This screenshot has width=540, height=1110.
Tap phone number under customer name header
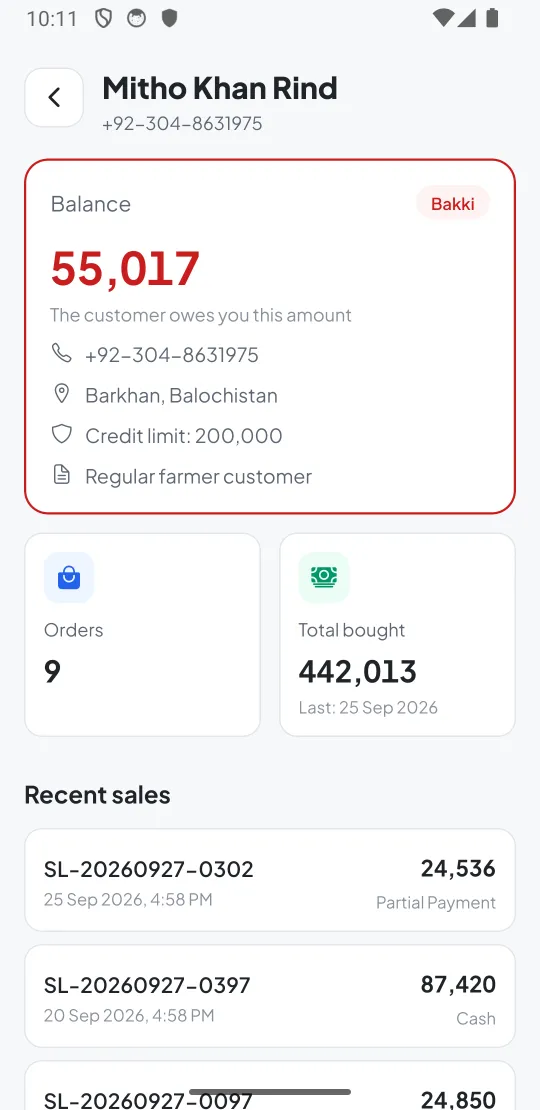point(182,124)
